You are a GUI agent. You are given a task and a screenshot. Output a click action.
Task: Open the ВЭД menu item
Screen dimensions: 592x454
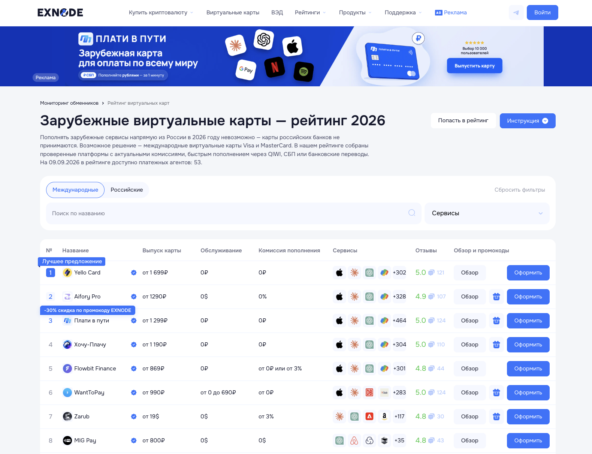pyautogui.click(x=277, y=12)
